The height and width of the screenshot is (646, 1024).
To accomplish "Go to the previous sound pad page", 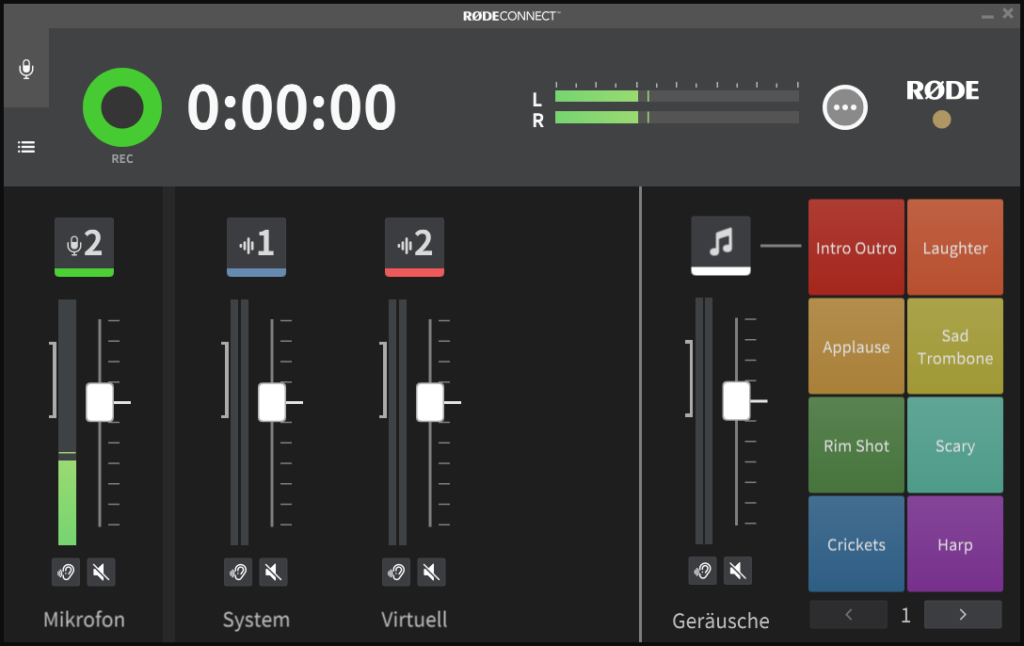I will 848,614.
